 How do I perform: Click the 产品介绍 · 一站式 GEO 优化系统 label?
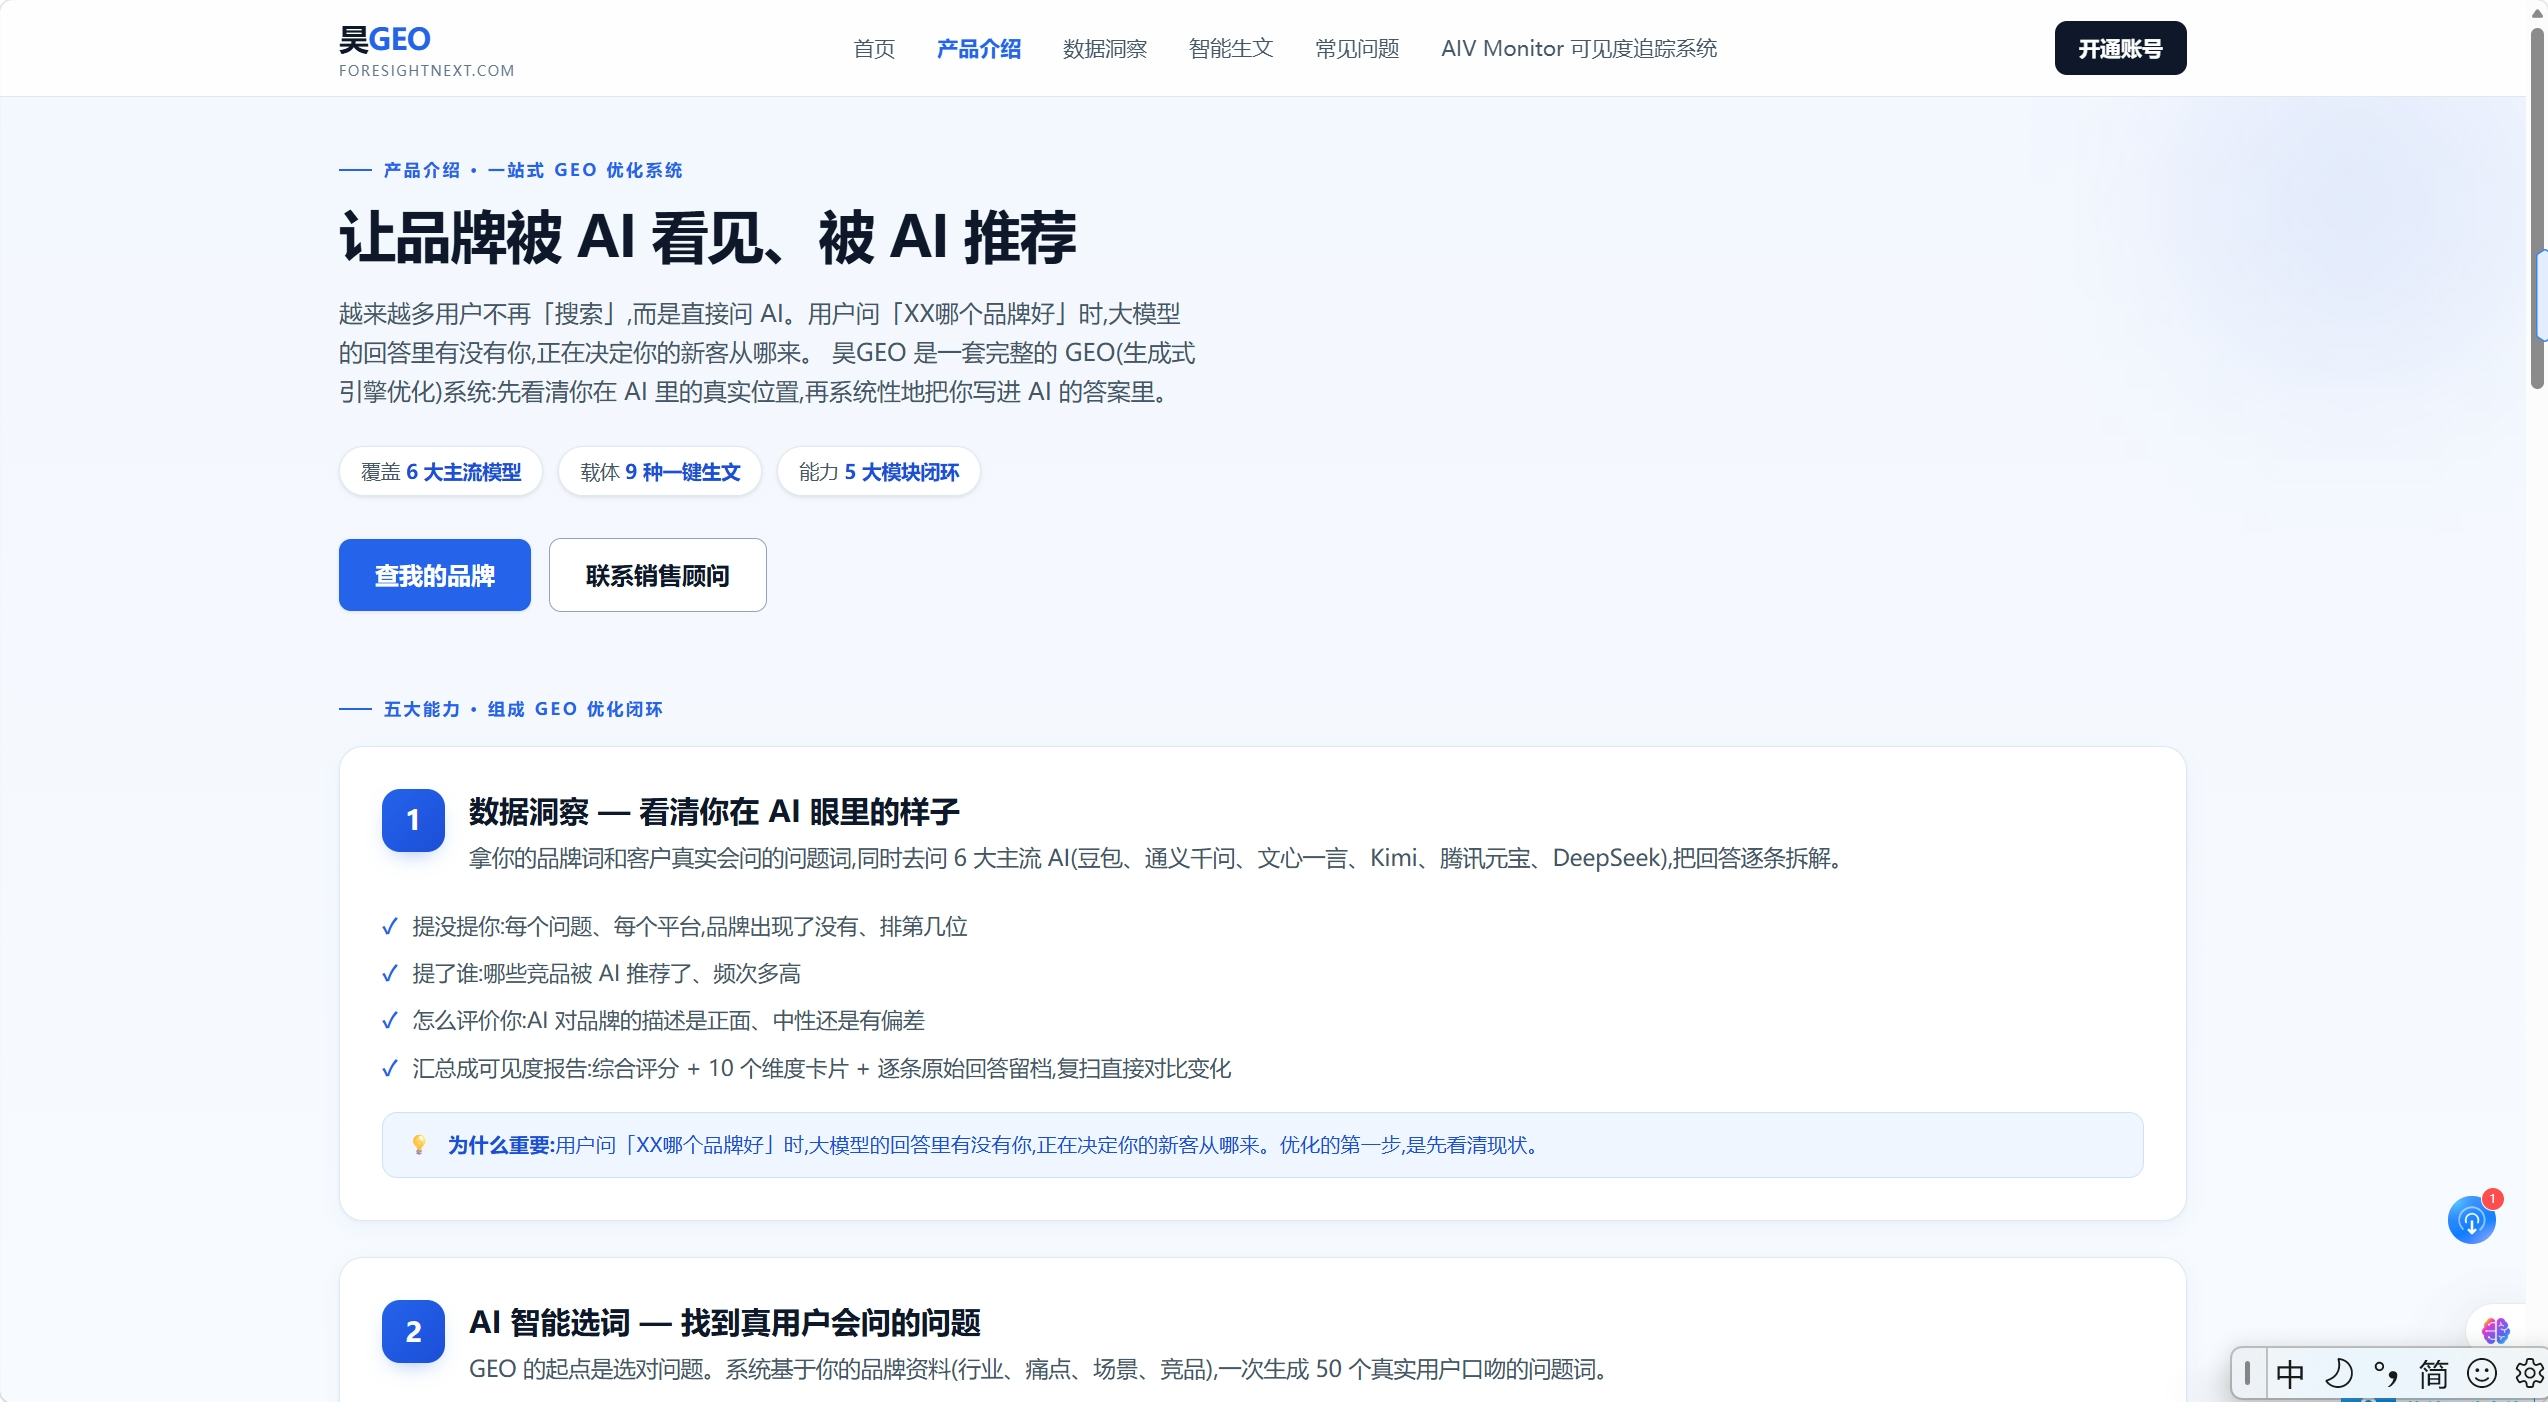533,170
